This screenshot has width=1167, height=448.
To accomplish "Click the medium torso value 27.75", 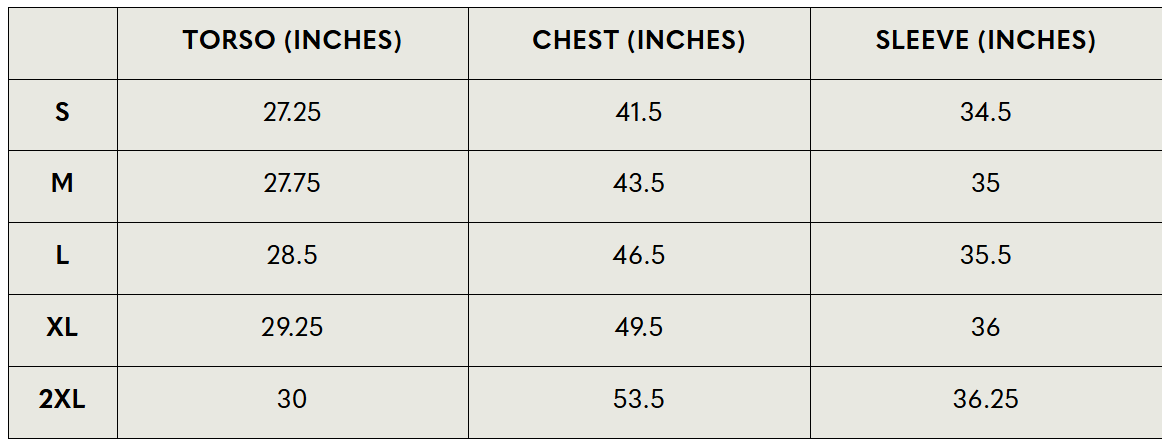I will 292,184.
